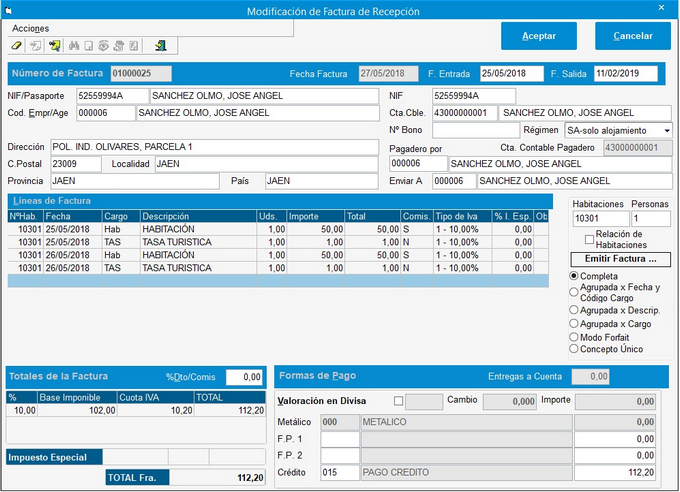The width and height of the screenshot is (680, 492).
Task: Click the F.P. 2 code field
Action: pos(340,456)
